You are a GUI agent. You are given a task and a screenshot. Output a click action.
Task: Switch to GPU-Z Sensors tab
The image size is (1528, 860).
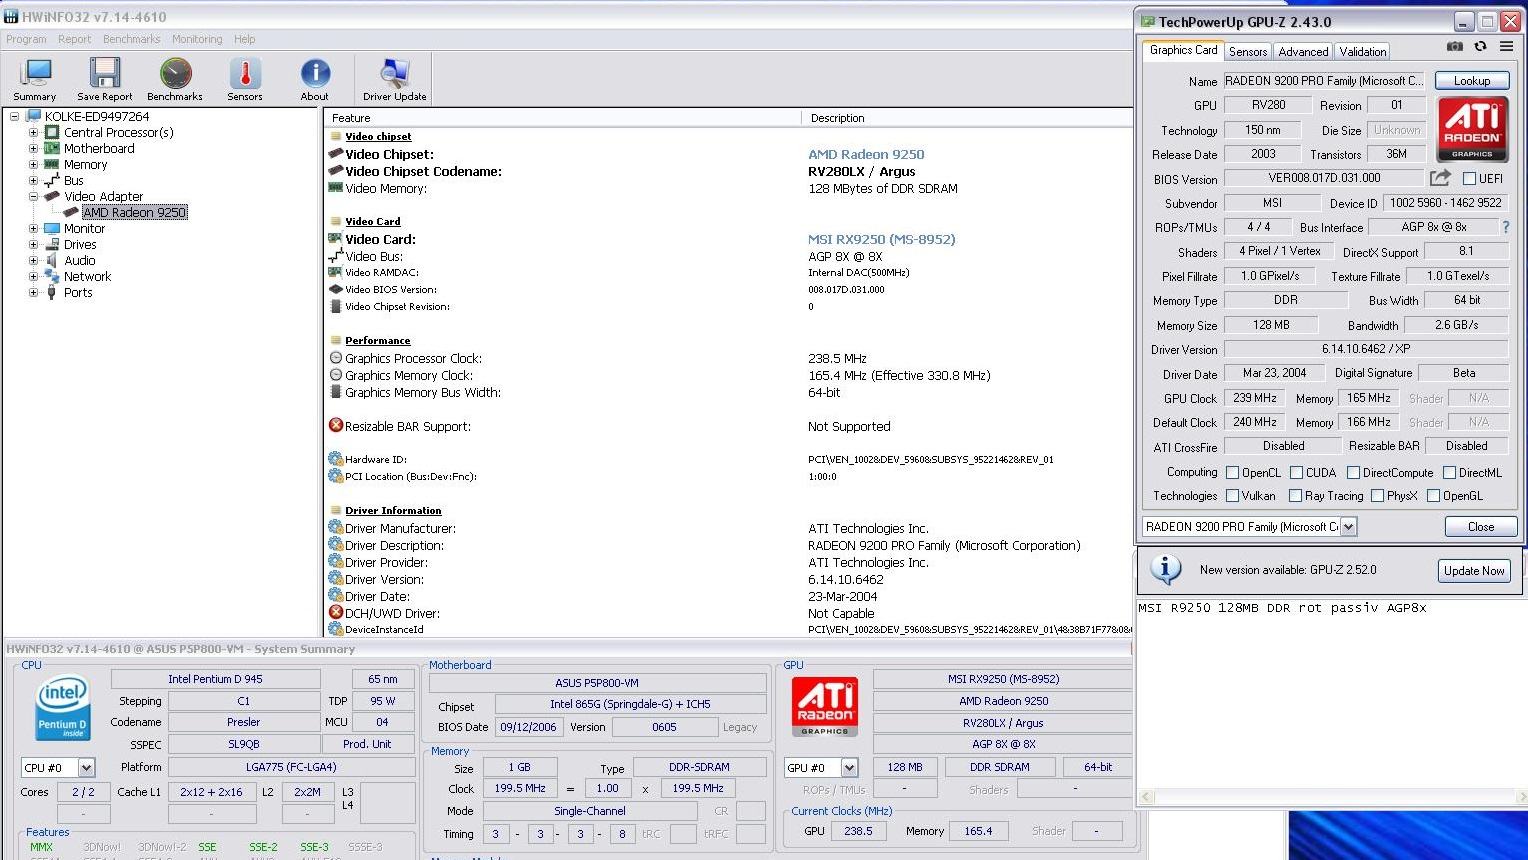point(1248,51)
